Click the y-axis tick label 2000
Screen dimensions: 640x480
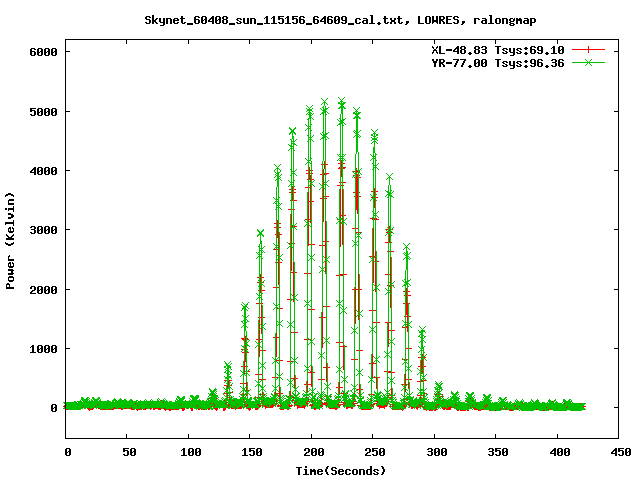[x=43, y=290]
